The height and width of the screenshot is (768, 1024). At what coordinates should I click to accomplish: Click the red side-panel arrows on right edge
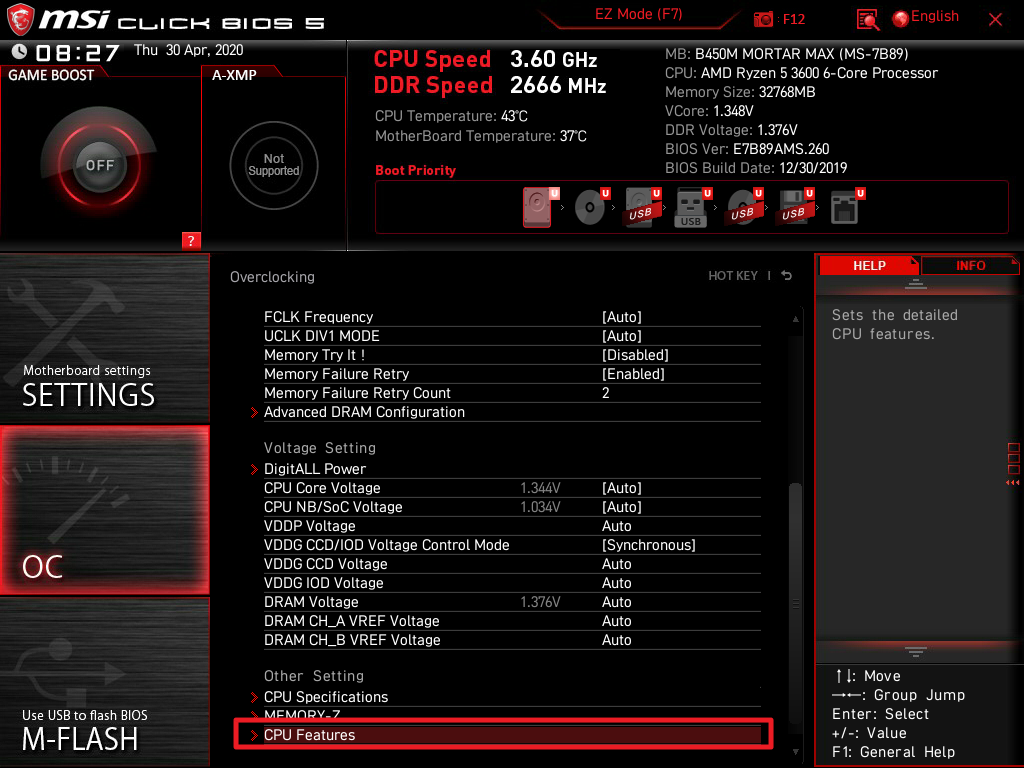click(x=1012, y=483)
